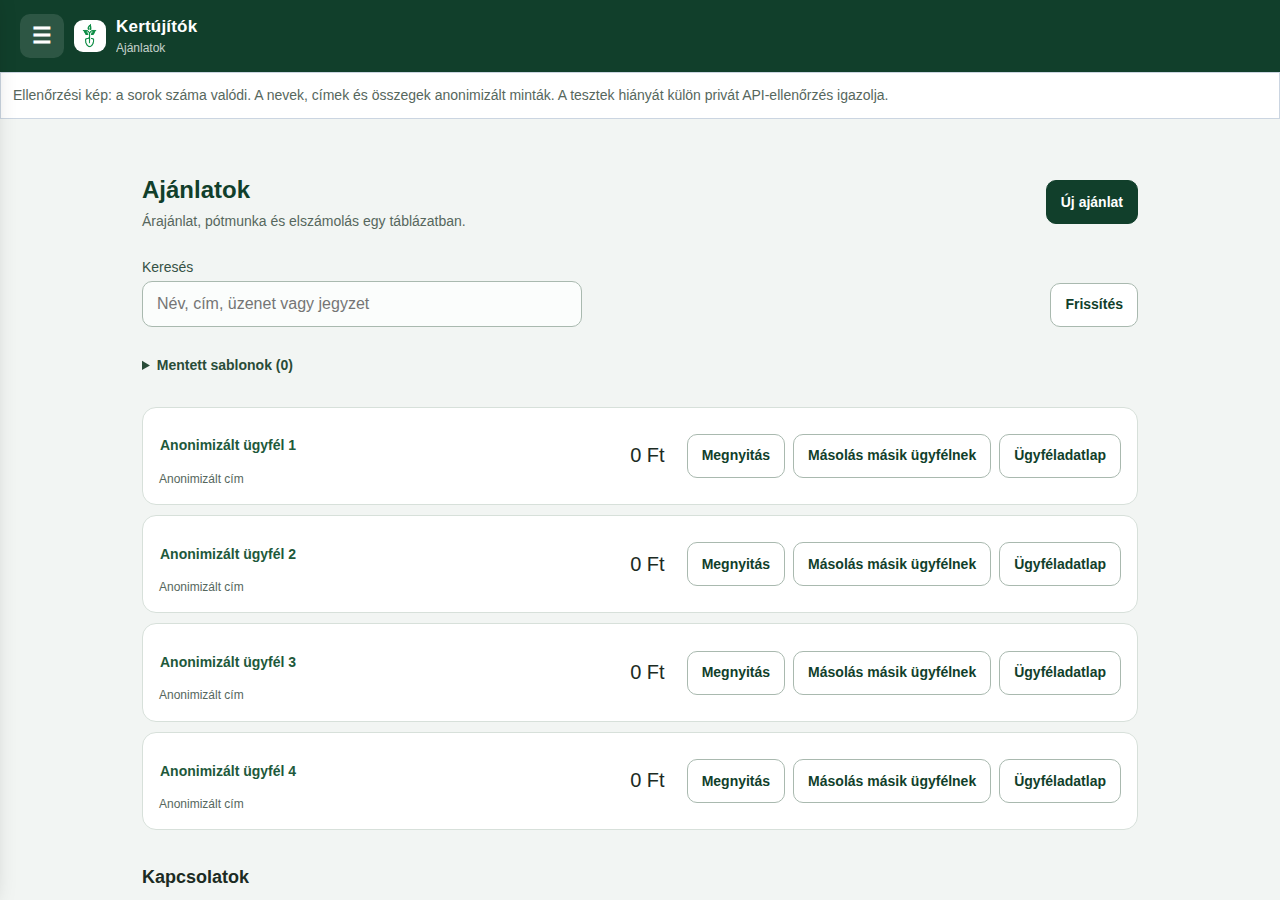Copy Anonimizált ügyfél 3 offer to another client
The height and width of the screenshot is (900, 1280).
tap(892, 672)
